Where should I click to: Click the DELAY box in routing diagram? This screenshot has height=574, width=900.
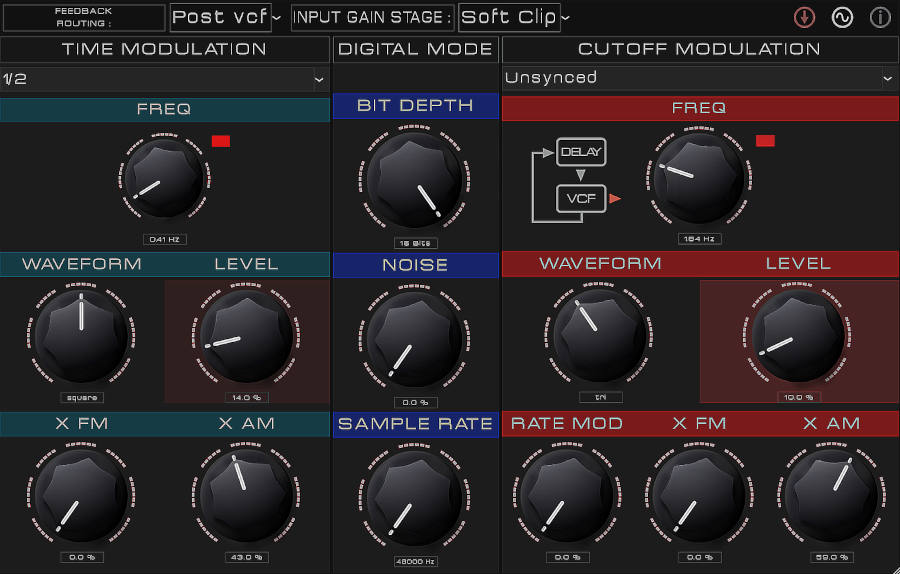tap(581, 152)
